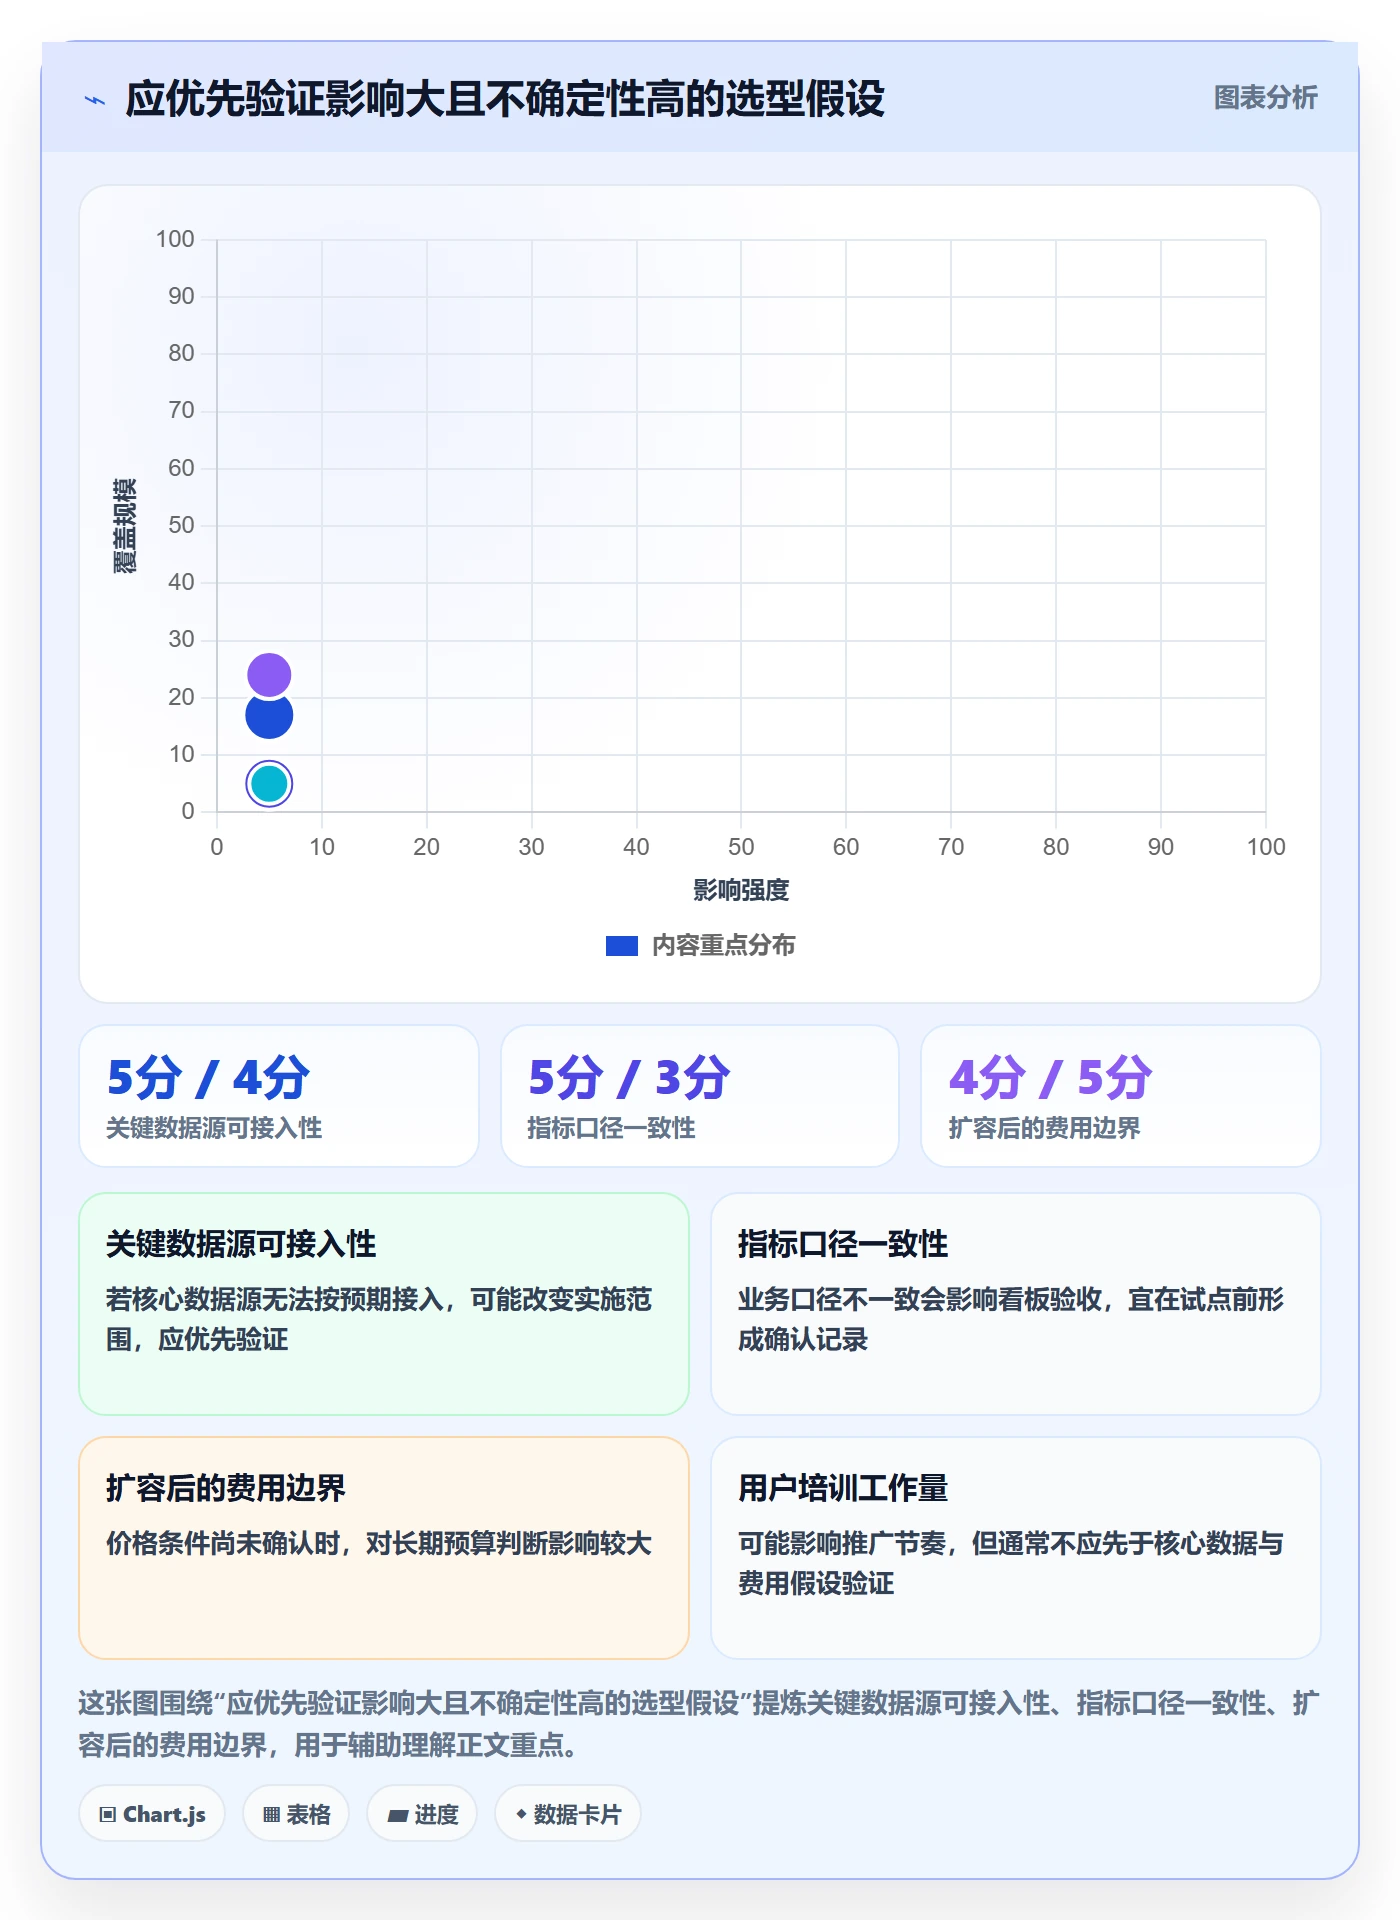Click the Chart.js tag chip
The image size is (1400, 1920).
pos(152,1814)
